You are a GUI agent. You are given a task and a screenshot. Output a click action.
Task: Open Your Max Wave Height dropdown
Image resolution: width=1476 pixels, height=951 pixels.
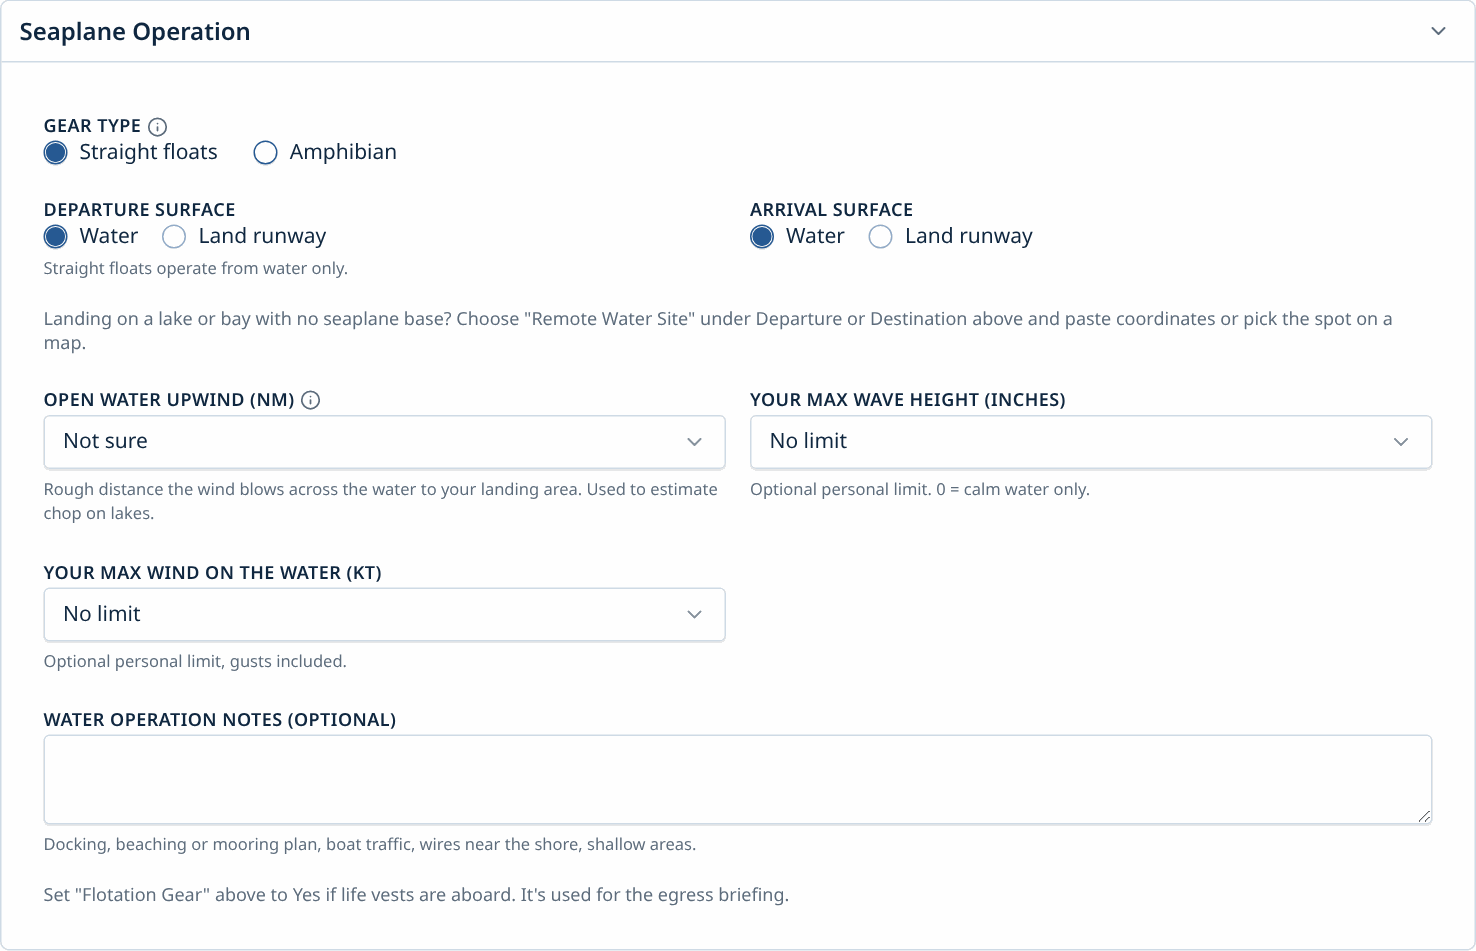(x=1091, y=442)
